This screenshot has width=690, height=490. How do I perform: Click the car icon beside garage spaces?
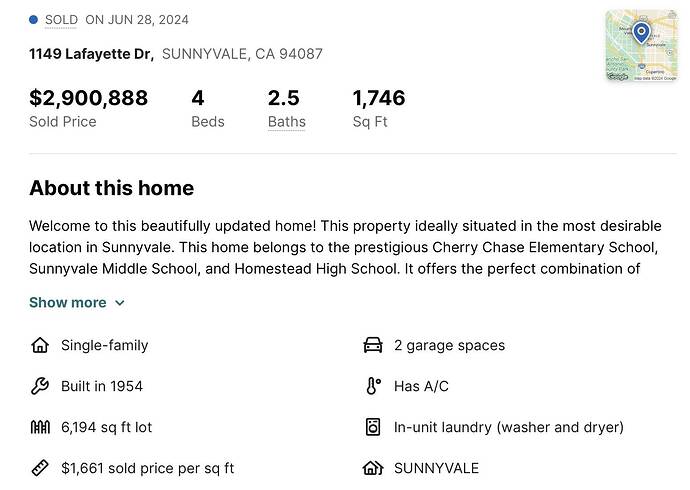(373, 345)
